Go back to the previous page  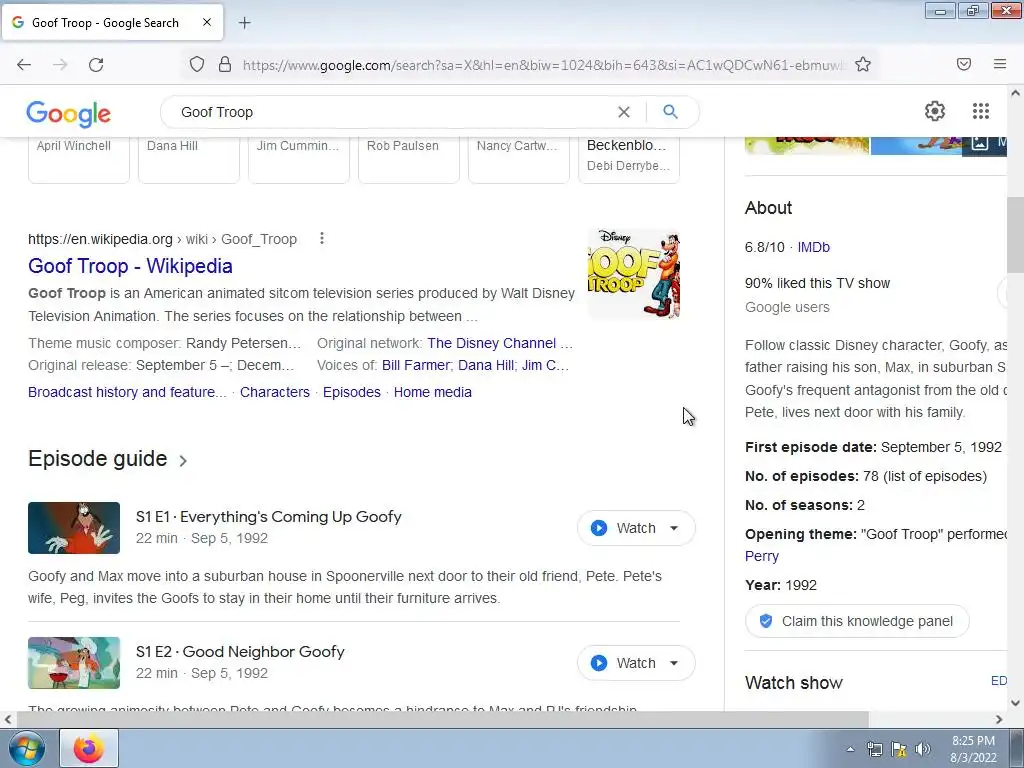(24, 64)
